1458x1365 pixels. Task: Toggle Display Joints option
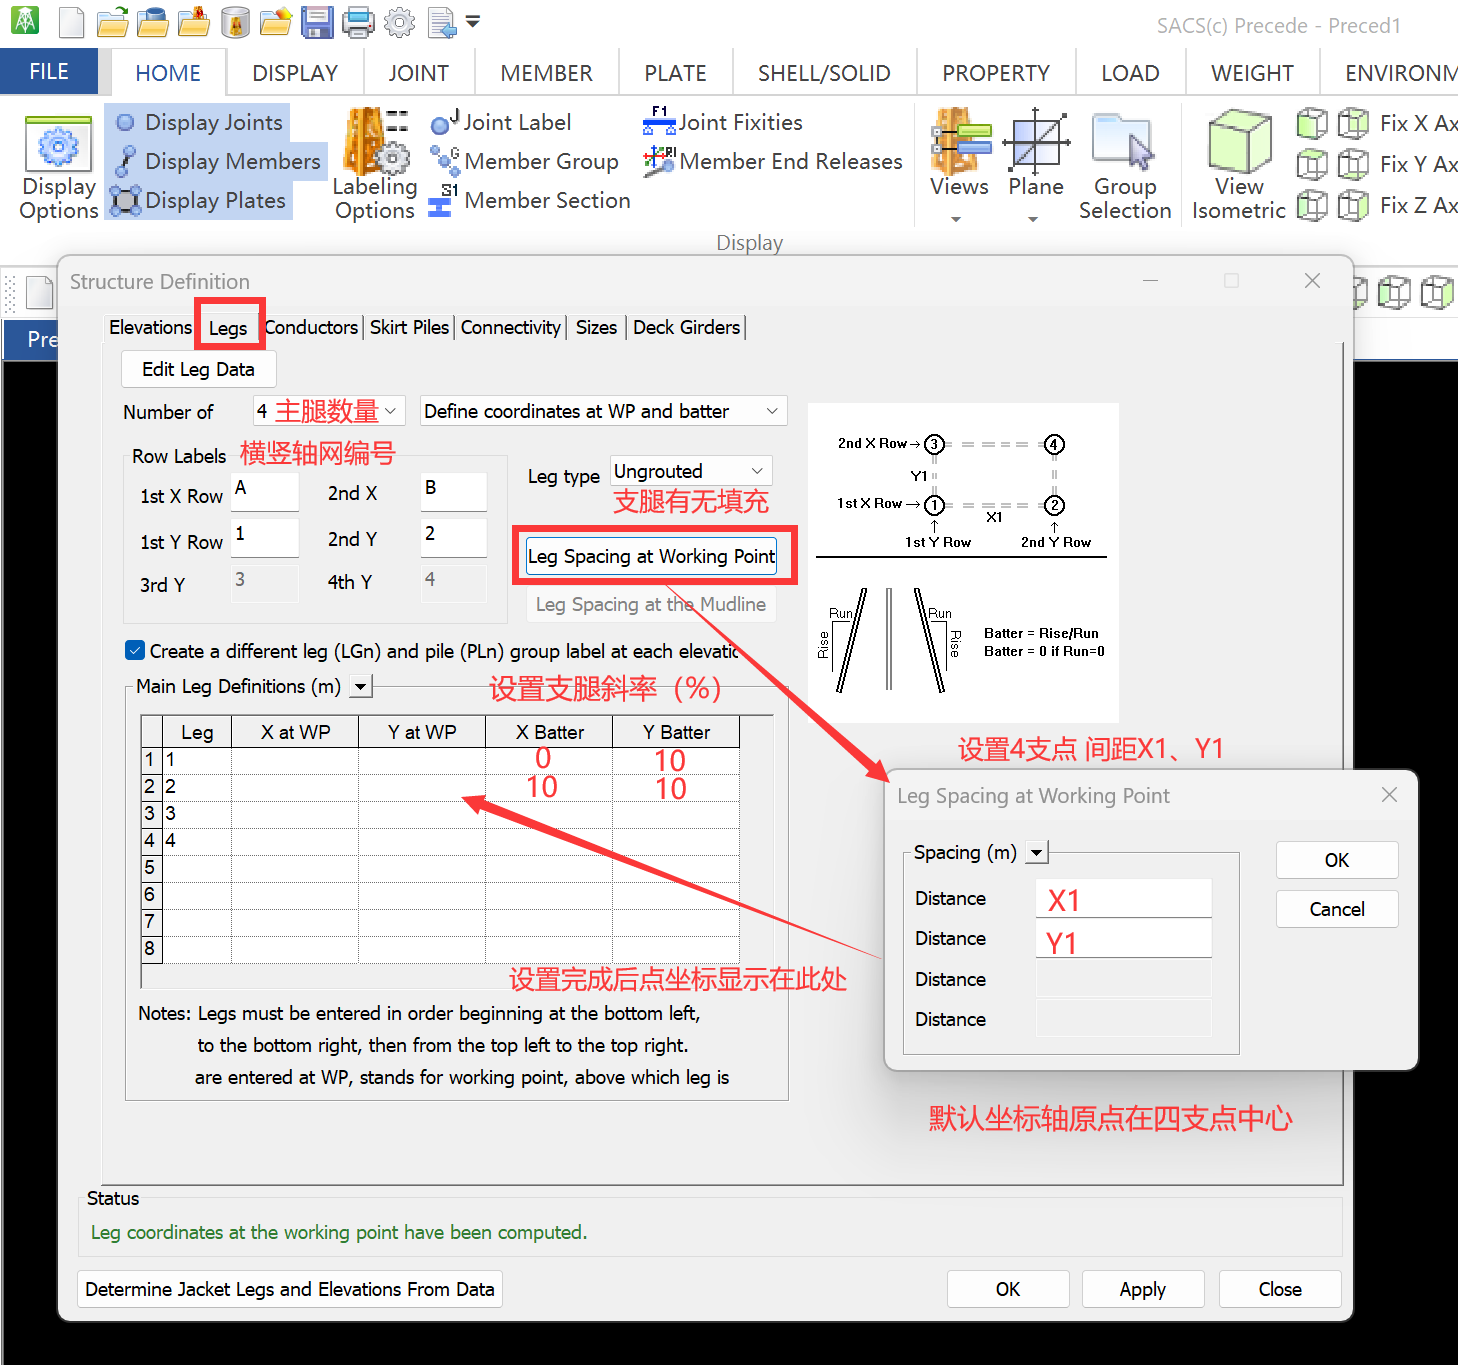[199, 123]
